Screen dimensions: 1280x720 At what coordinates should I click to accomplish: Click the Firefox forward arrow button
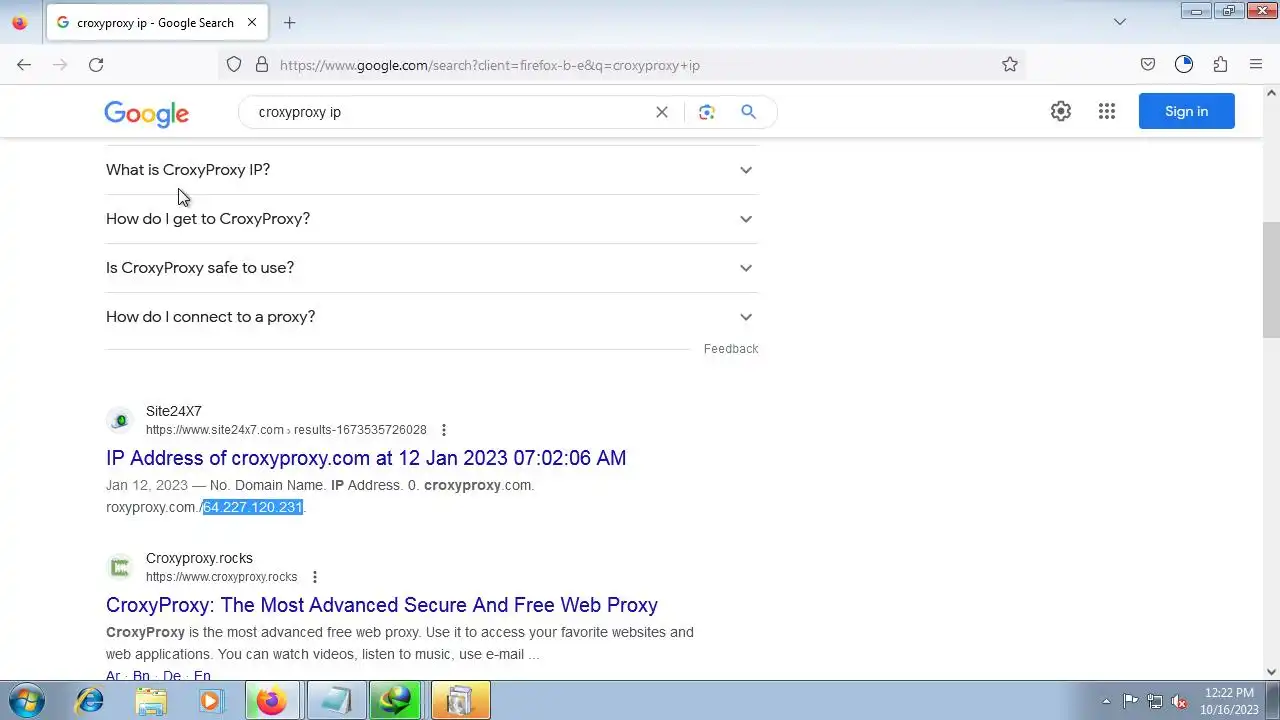pyautogui.click(x=60, y=65)
